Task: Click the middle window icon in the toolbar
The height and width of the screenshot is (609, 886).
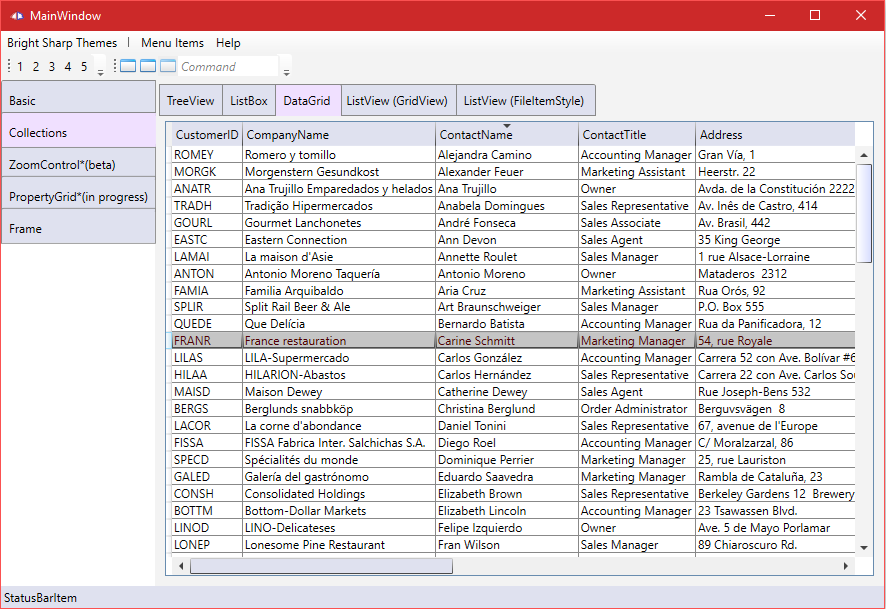Action: point(148,67)
